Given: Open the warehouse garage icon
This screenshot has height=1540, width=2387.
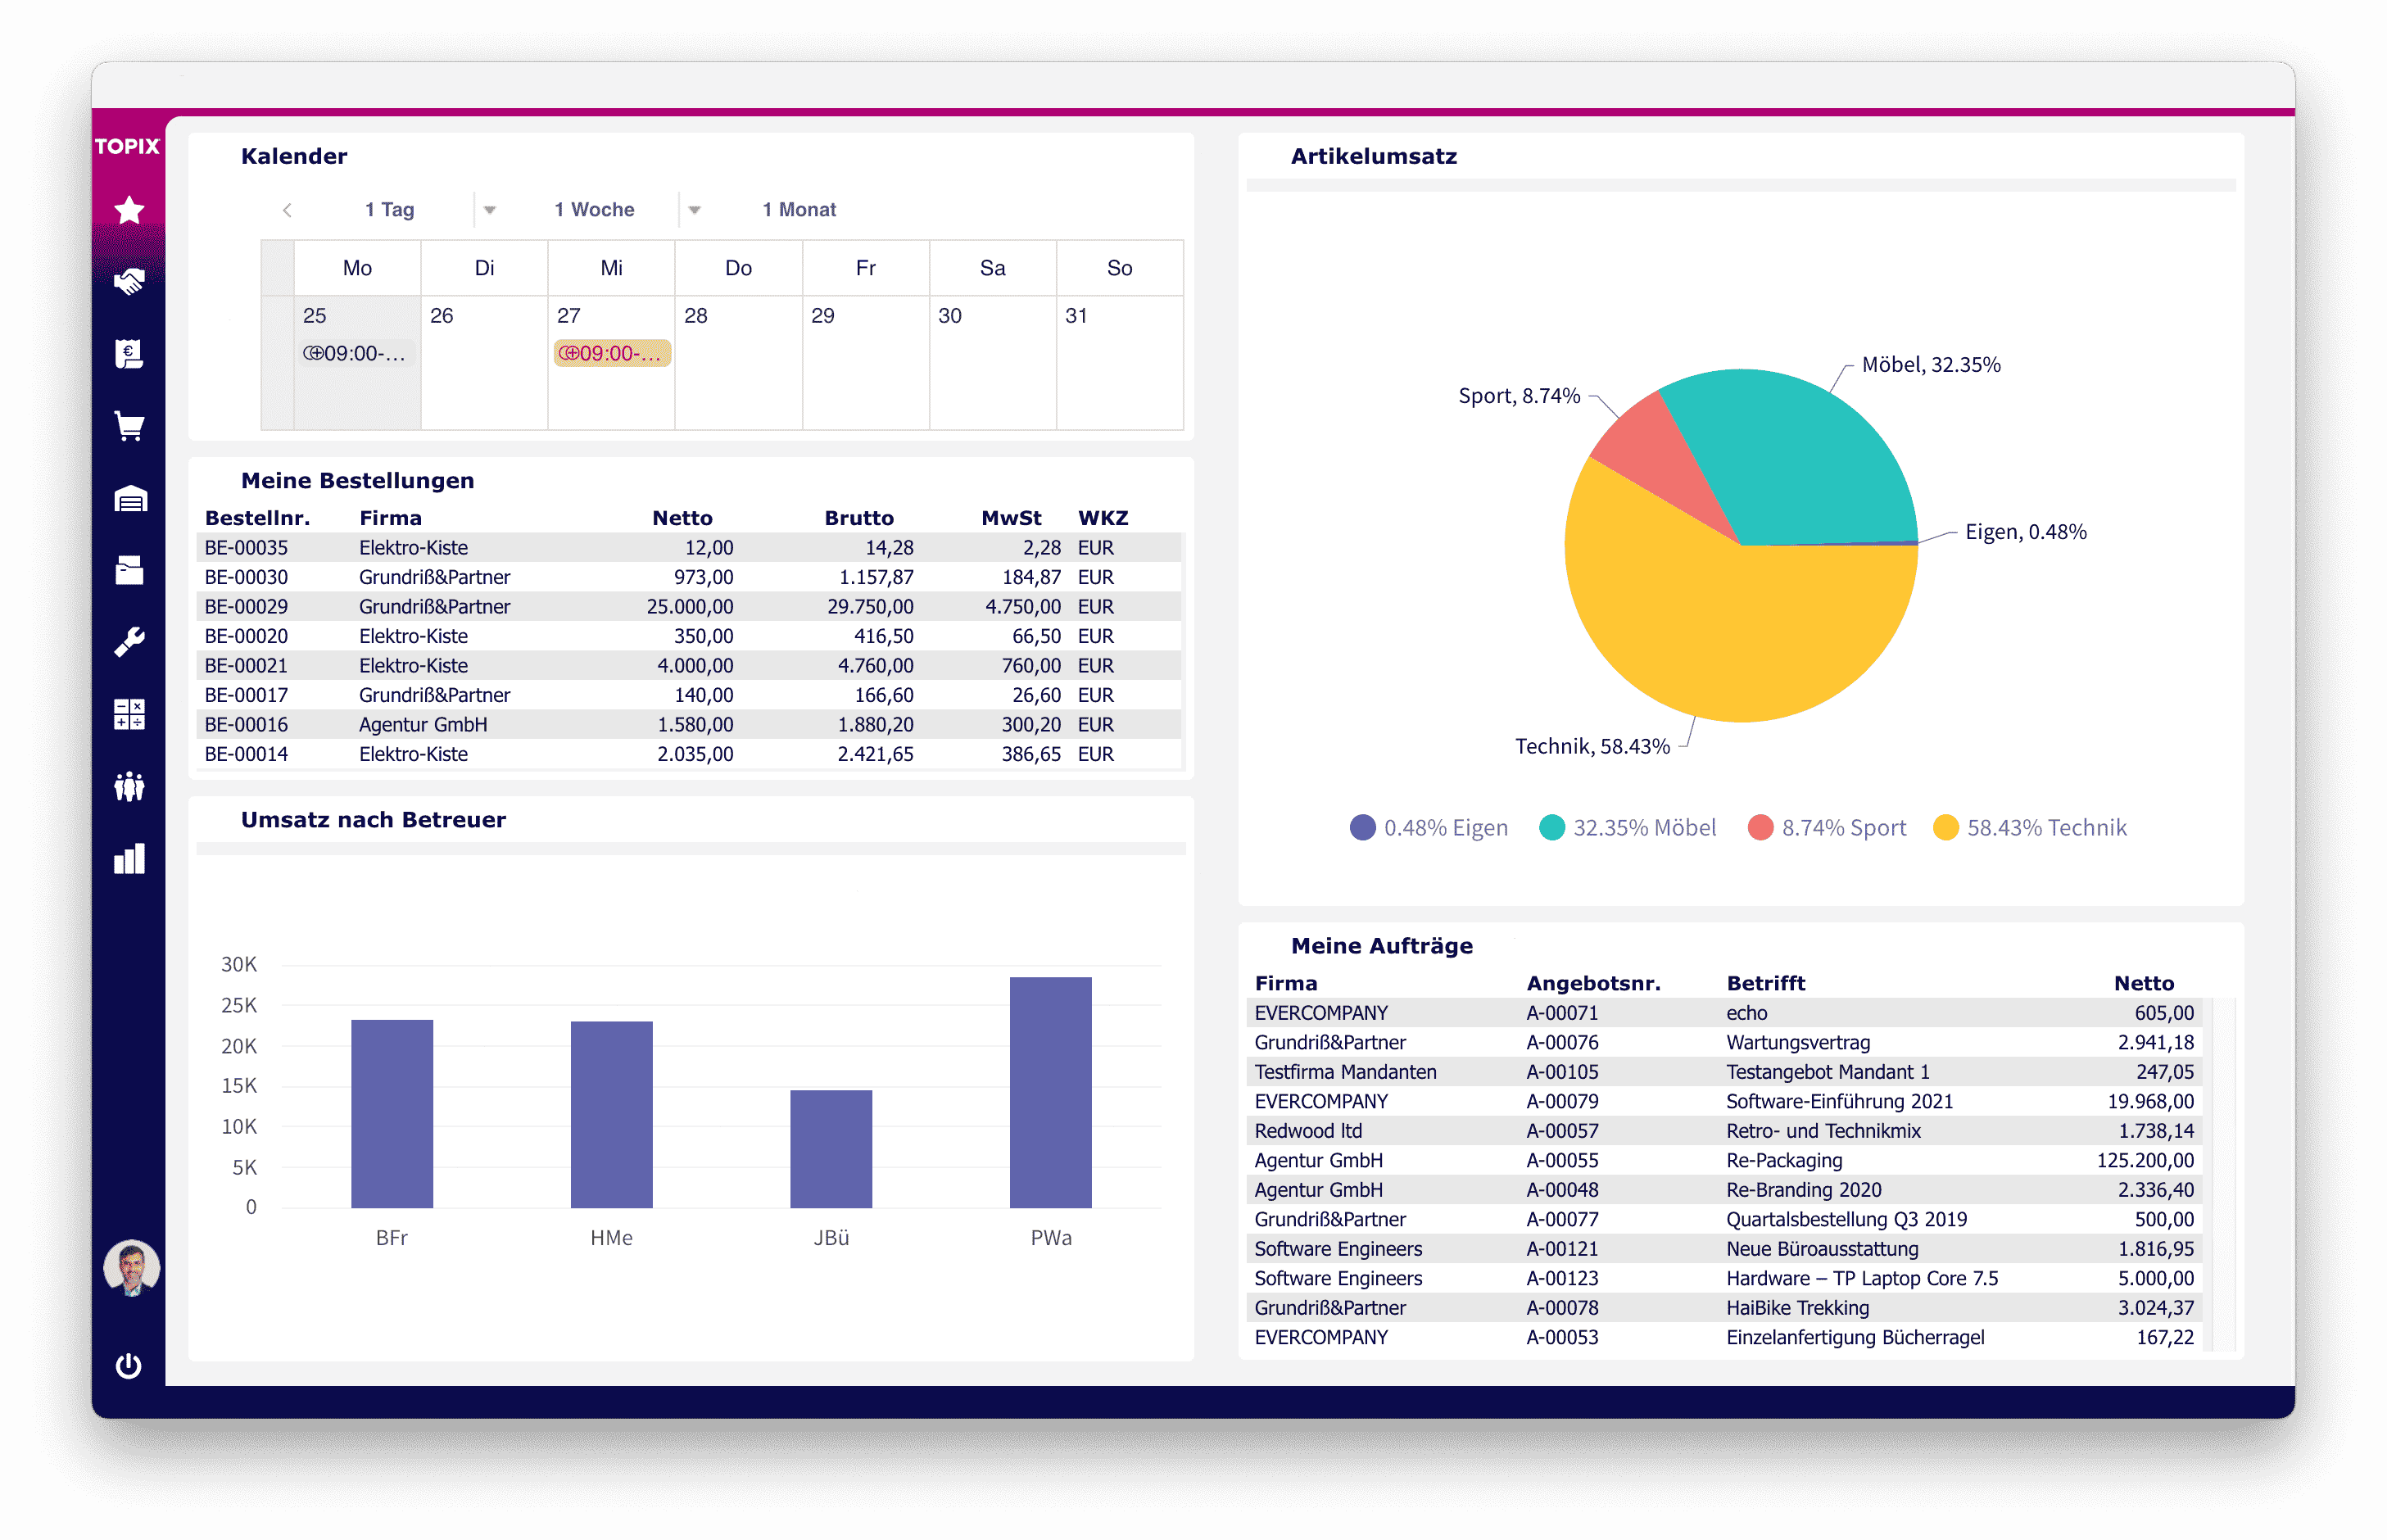Looking at the screenshot, I should (130, 498).
